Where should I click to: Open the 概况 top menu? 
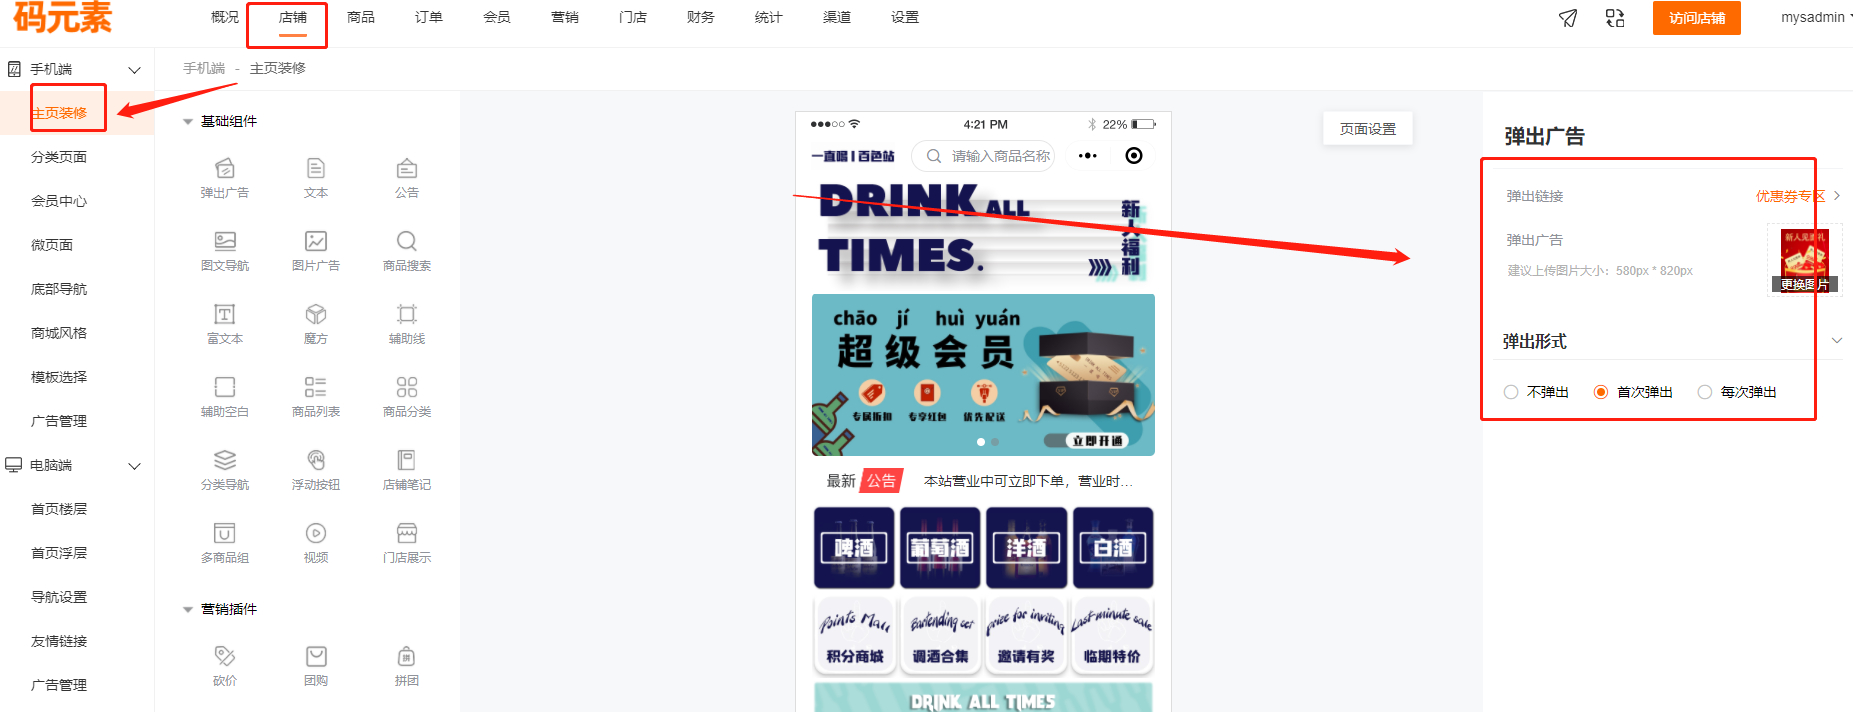coord(225,17)
